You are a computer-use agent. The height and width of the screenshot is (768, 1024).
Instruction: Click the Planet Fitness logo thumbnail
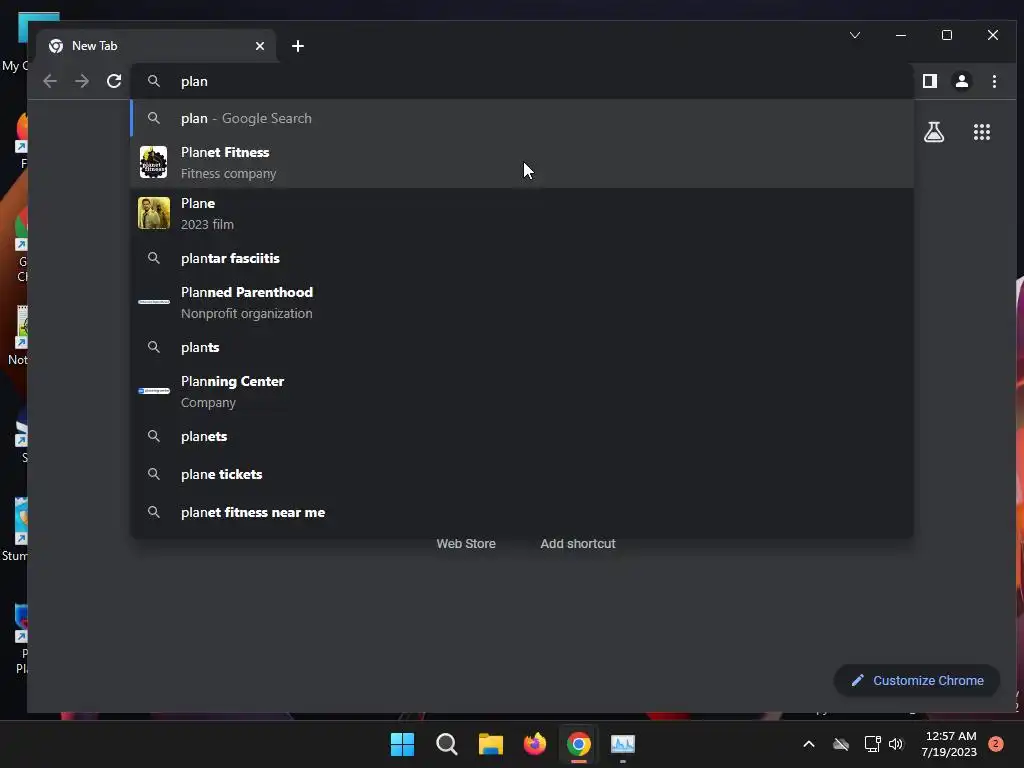click(x=153, y=162)
